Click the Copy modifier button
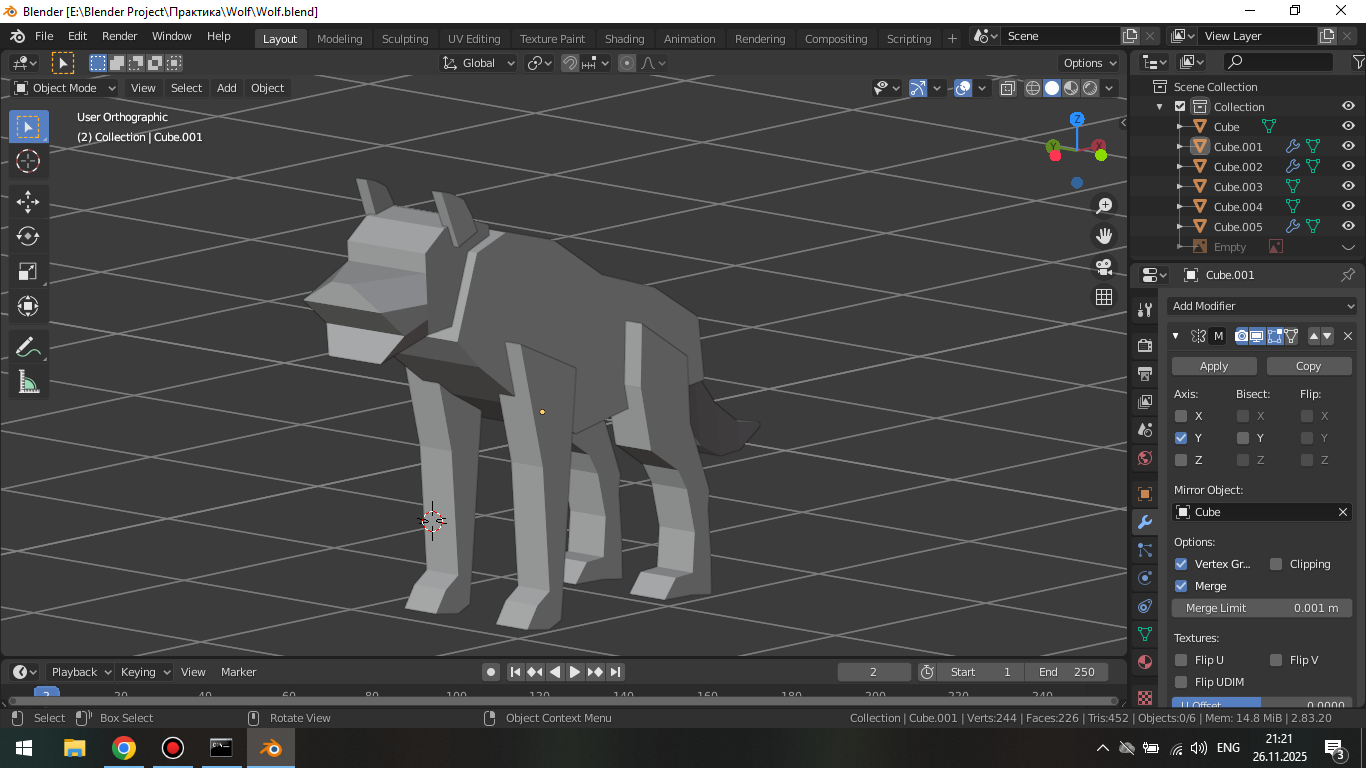The image size is (1366, 768). tap(1308, 366)
